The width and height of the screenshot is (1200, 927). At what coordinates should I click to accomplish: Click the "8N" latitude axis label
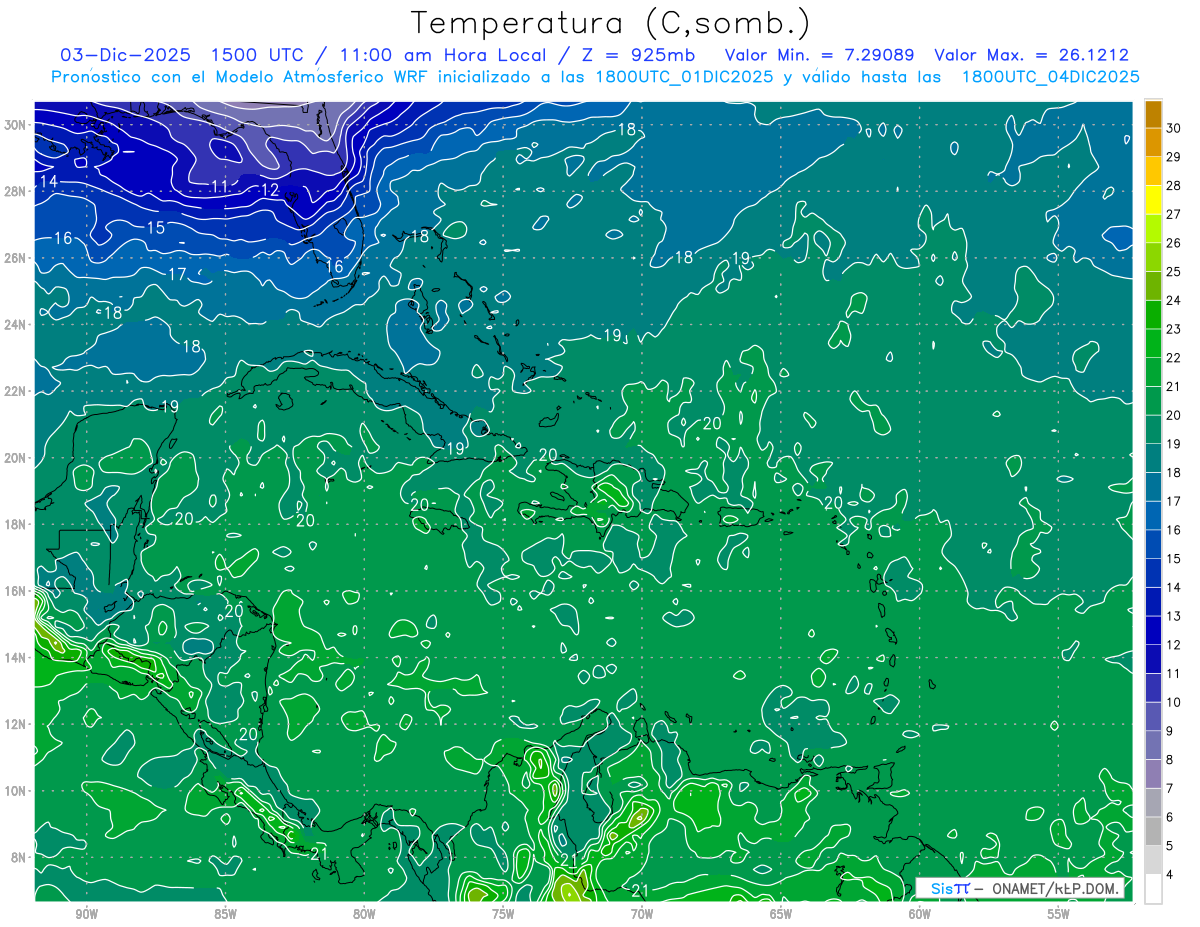point(19,857)
